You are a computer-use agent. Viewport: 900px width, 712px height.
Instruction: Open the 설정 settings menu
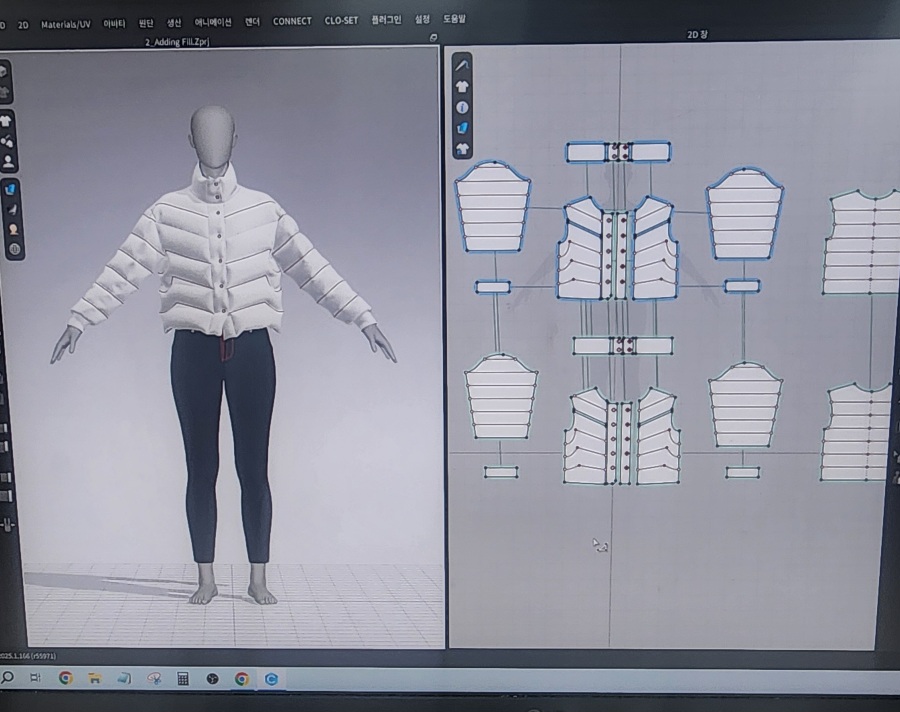point(422,19)
